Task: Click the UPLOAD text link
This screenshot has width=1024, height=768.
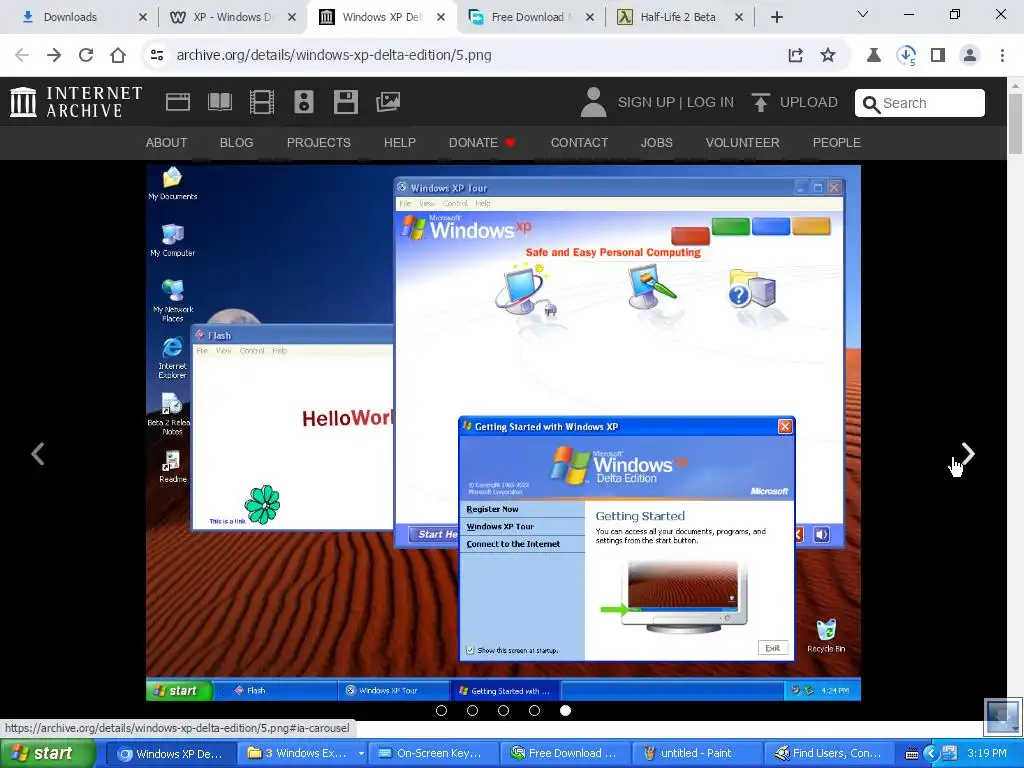Action: click(x=808, y=103)
